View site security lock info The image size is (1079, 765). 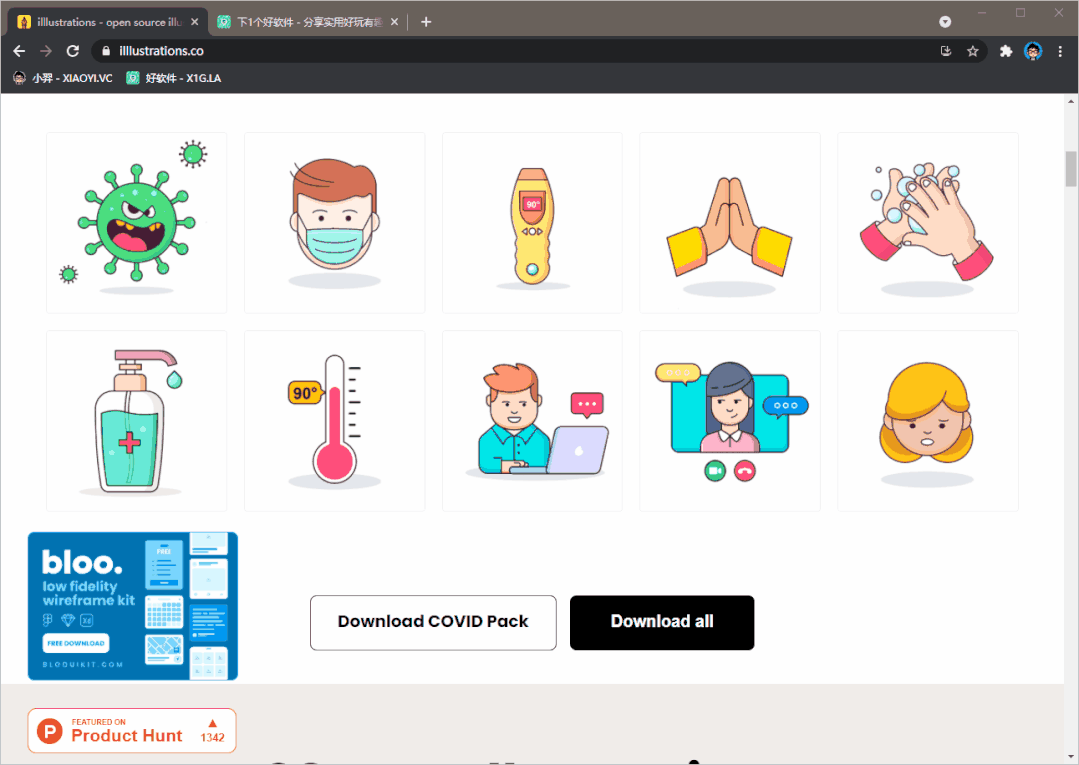click(106, 51)
